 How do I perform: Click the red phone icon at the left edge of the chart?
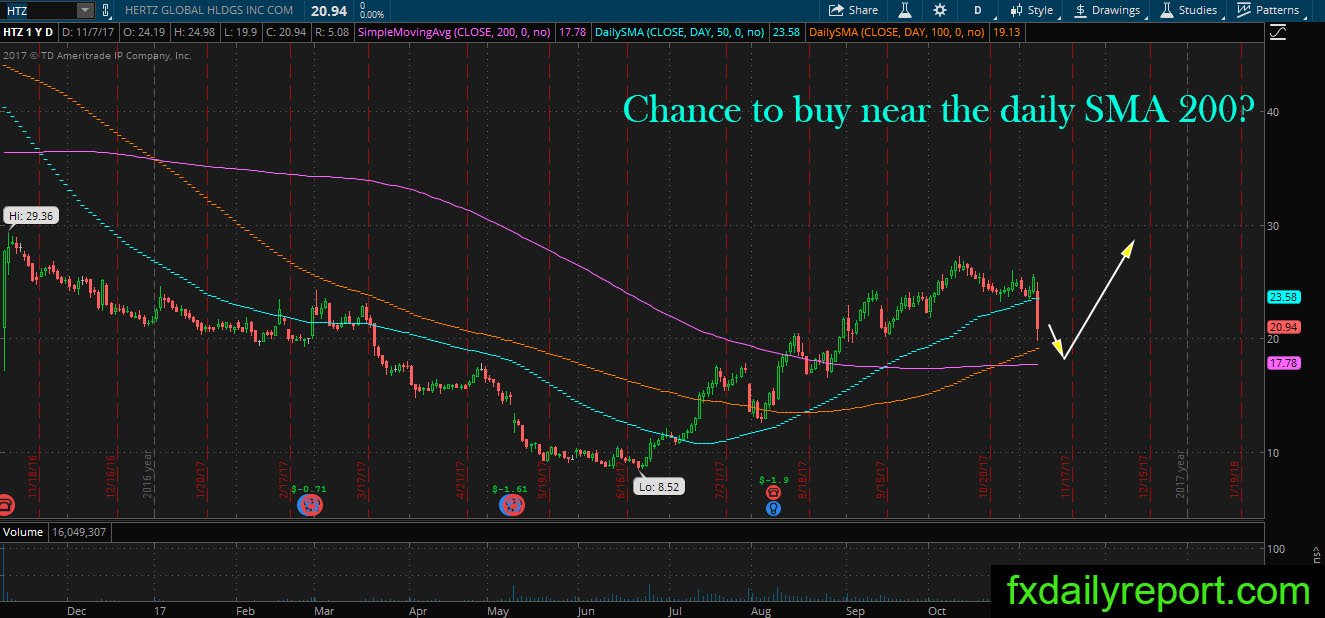pyautogui.click(x=5, y=505)
